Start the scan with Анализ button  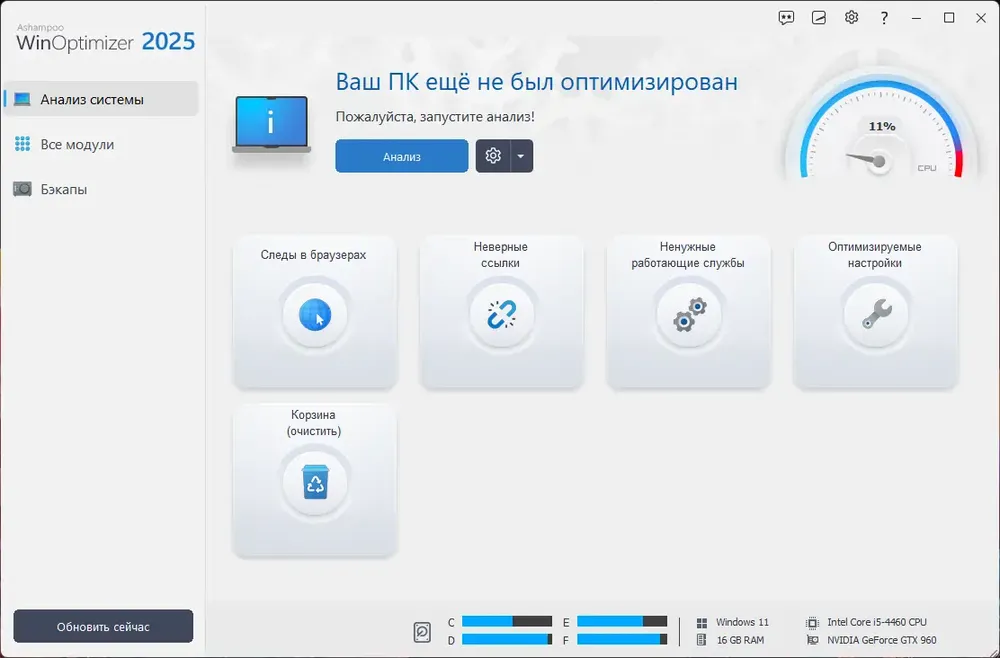pyautogui.click(x=402, y=156)
